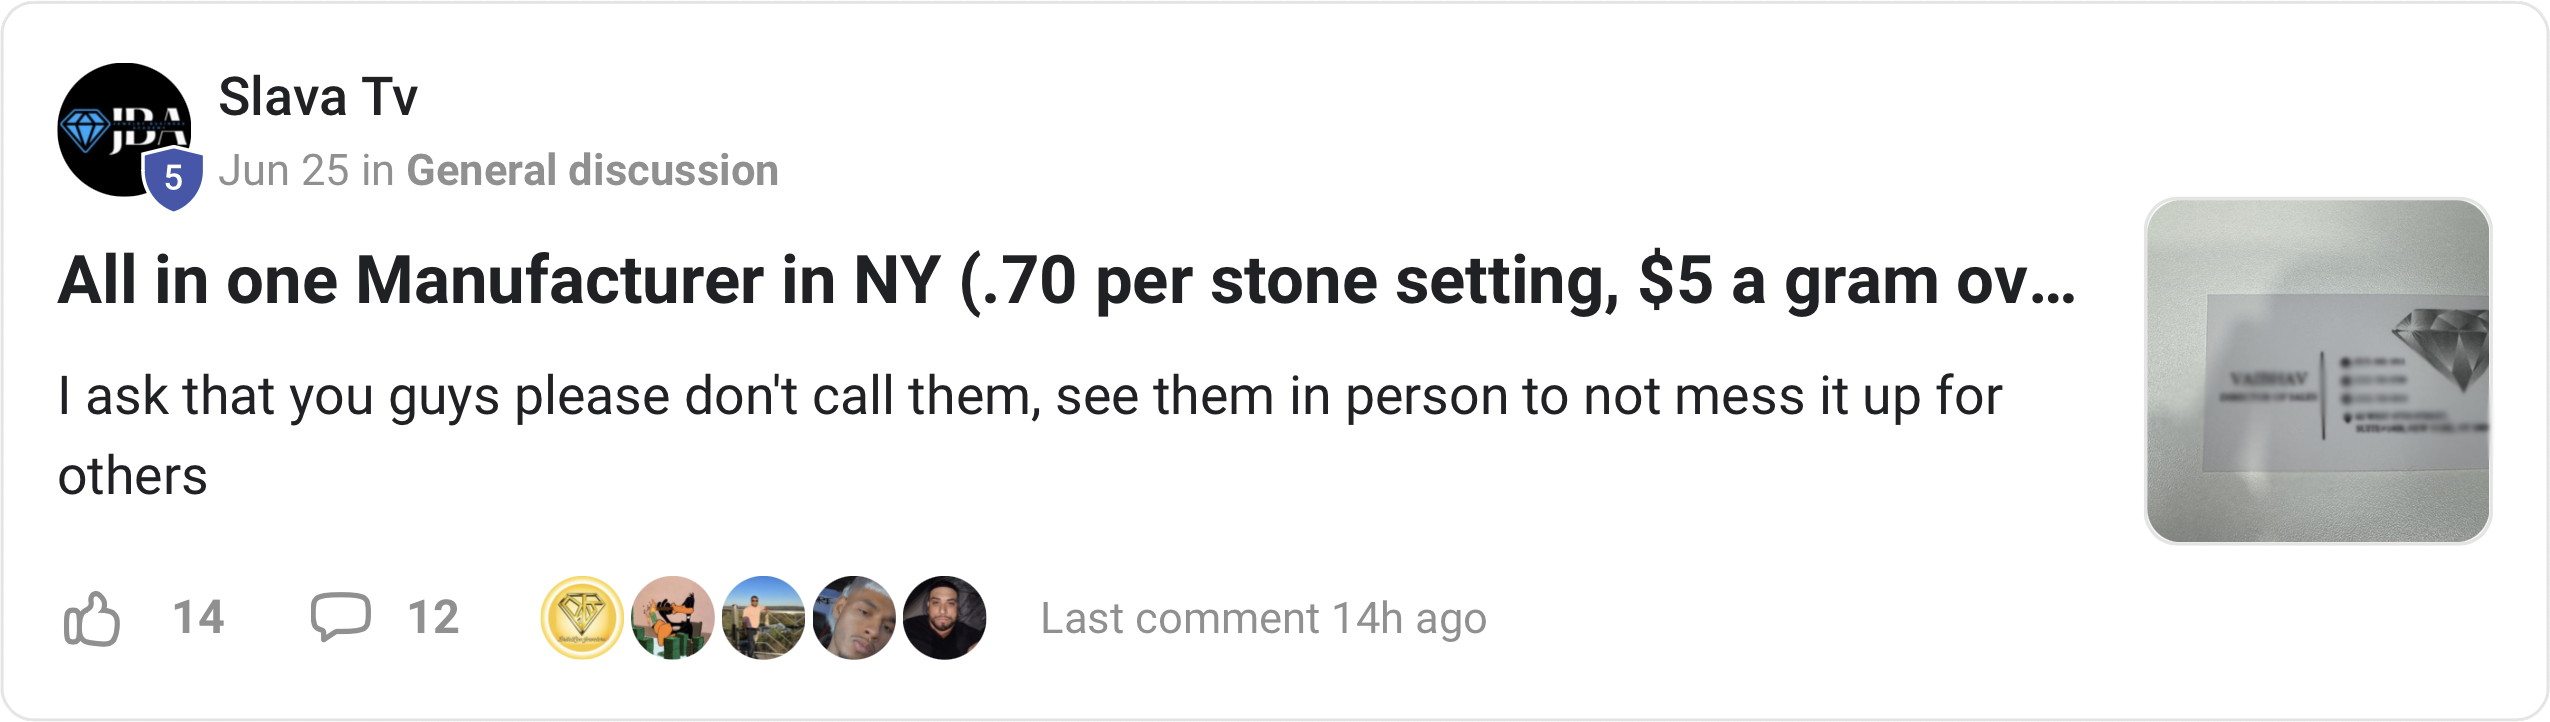Open the blurred business card thumbnail
Image resolution: width=2550 pixels, height=722 pixels.
[x=2318, y=371]
